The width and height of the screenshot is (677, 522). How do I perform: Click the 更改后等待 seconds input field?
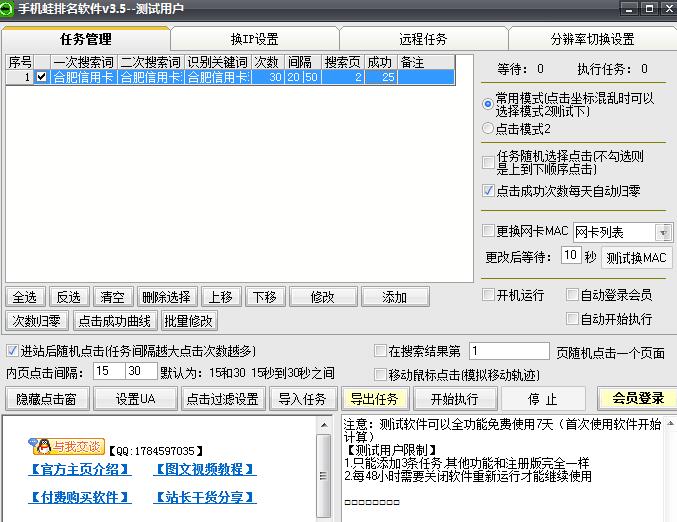click(x=570, y=256)
